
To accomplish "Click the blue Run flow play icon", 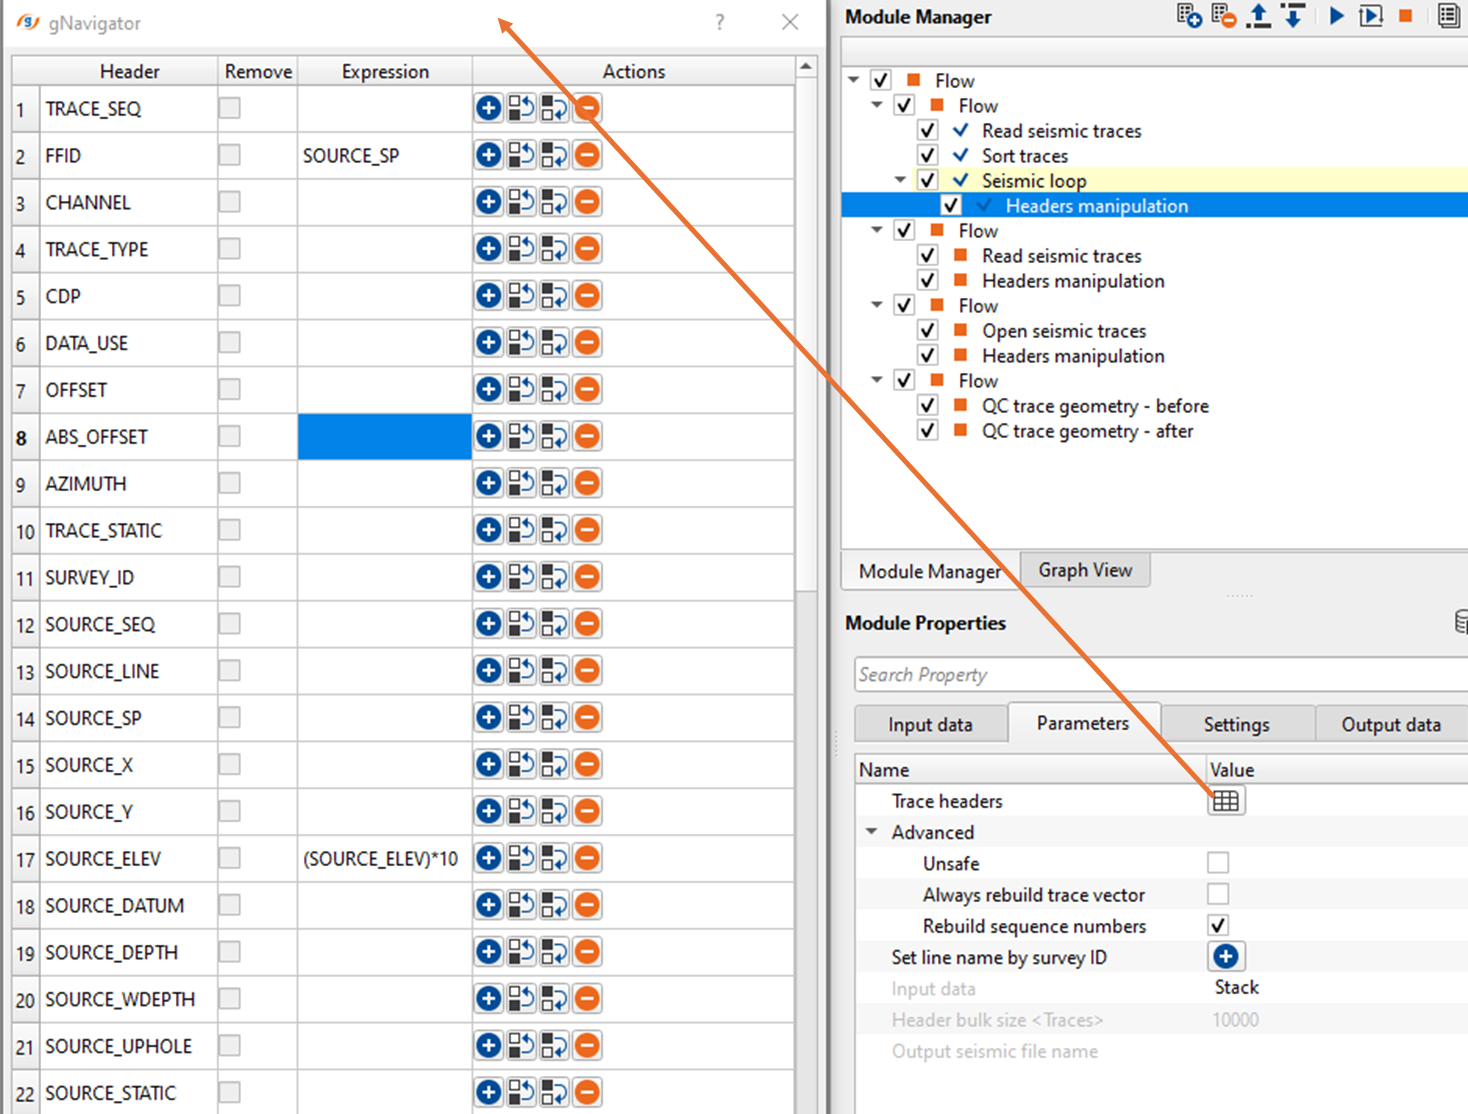I will 1336,16.
